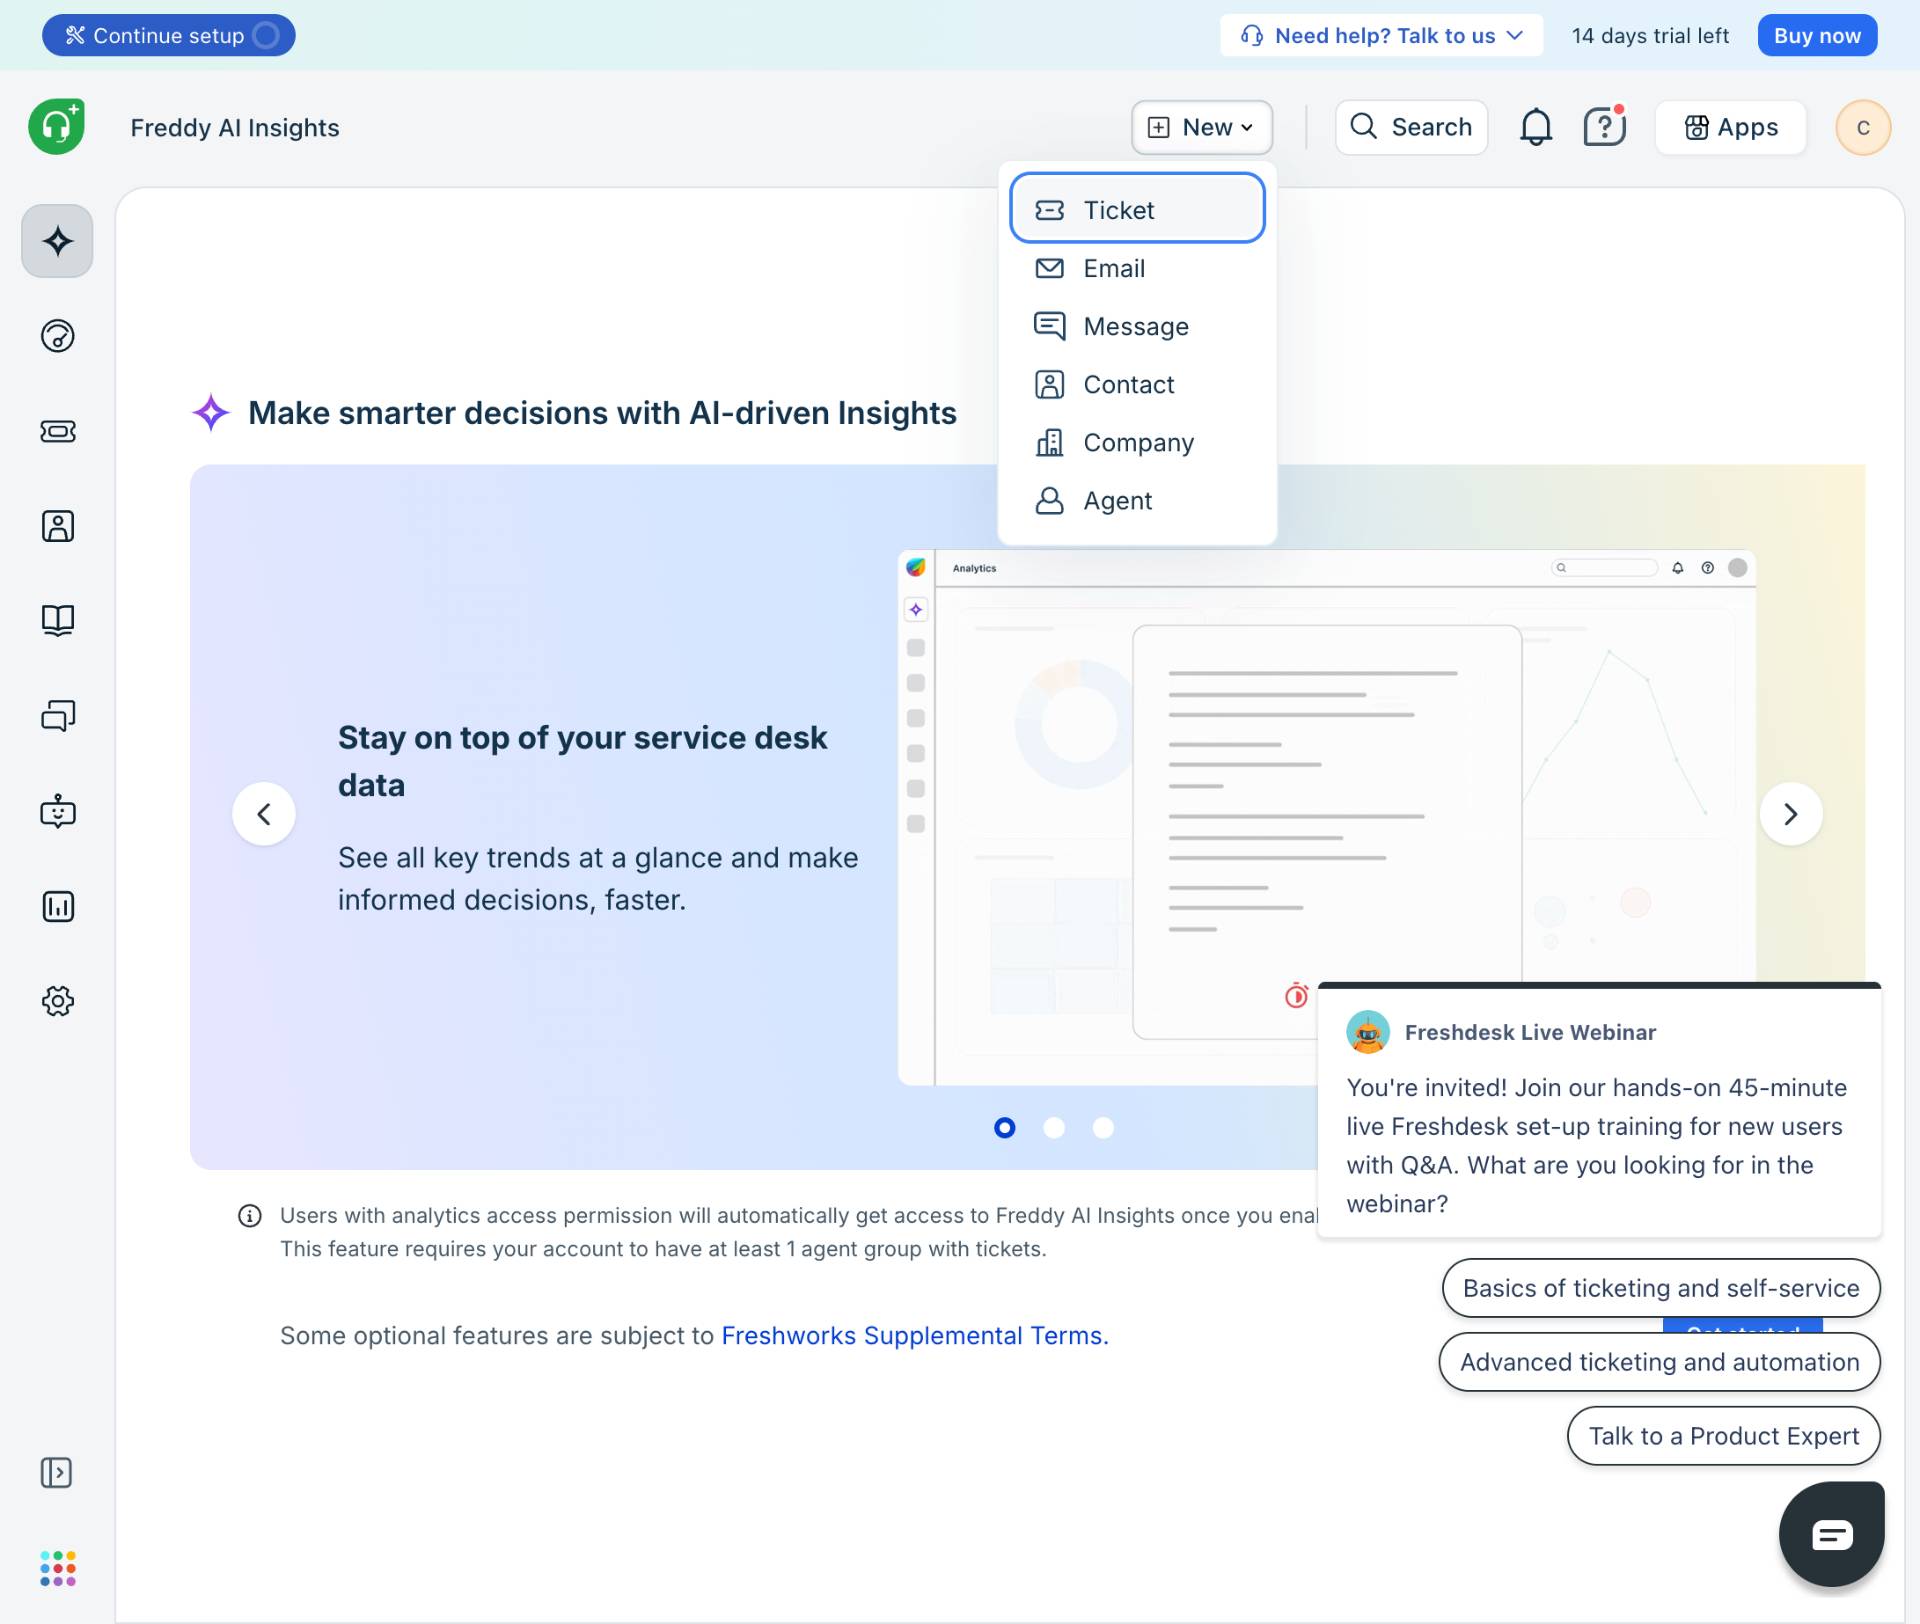Select the first carousel dot indicator
The height and width of the screenshot is (1624, 1920).
pyautogui.click(x=1005, y=1128)
